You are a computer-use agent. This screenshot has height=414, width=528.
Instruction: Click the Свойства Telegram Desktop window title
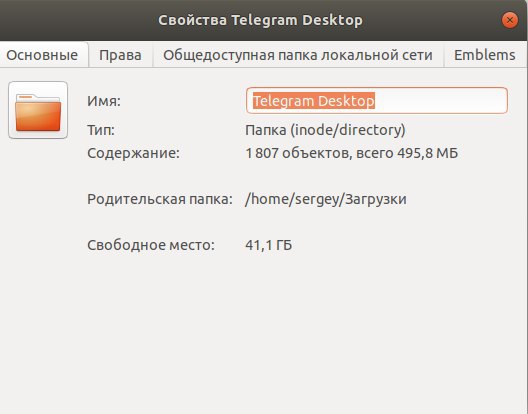point(260,20)
